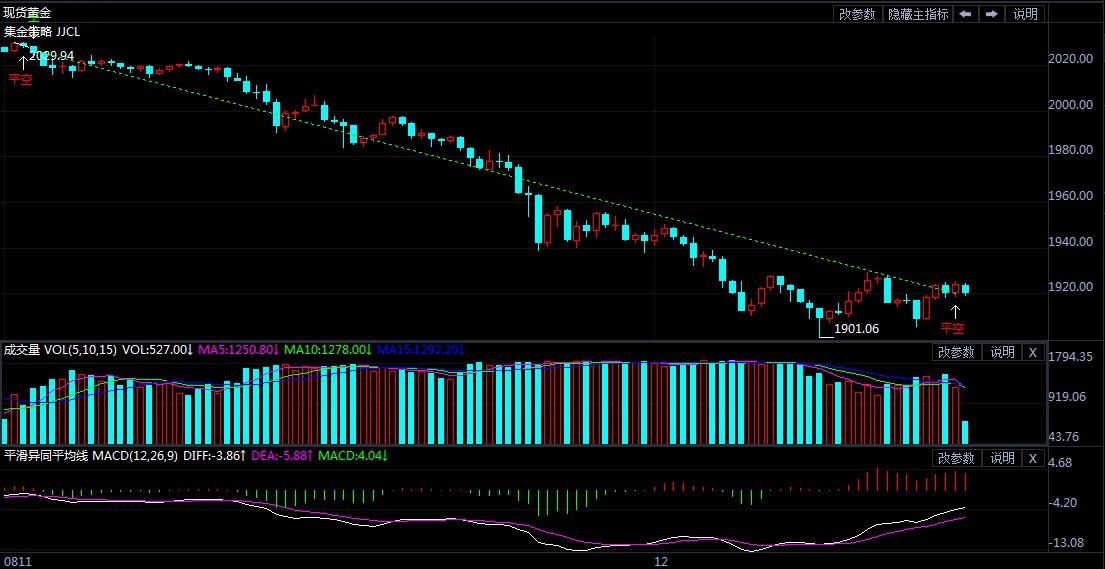Screen dimensions: 1105x569
Task: Open 说明 for the volume indicator
Action: [1001, 352]
